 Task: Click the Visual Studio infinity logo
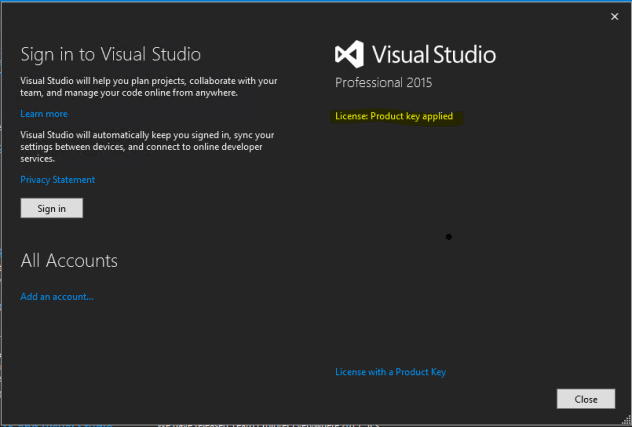351,54
